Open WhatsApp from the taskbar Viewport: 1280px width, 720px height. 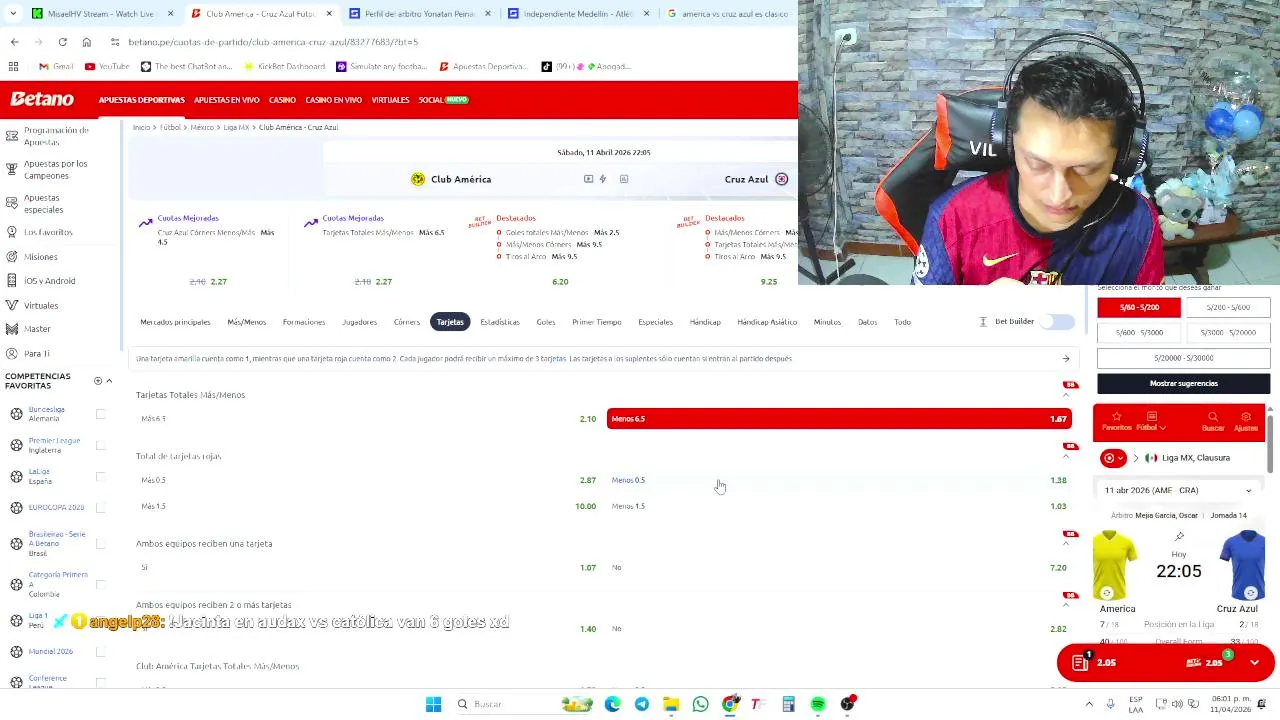(700, 704)
